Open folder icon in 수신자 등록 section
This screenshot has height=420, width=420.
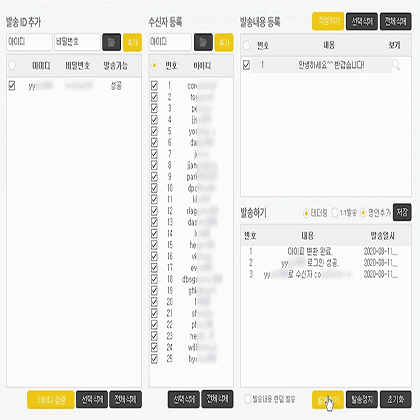203,42
